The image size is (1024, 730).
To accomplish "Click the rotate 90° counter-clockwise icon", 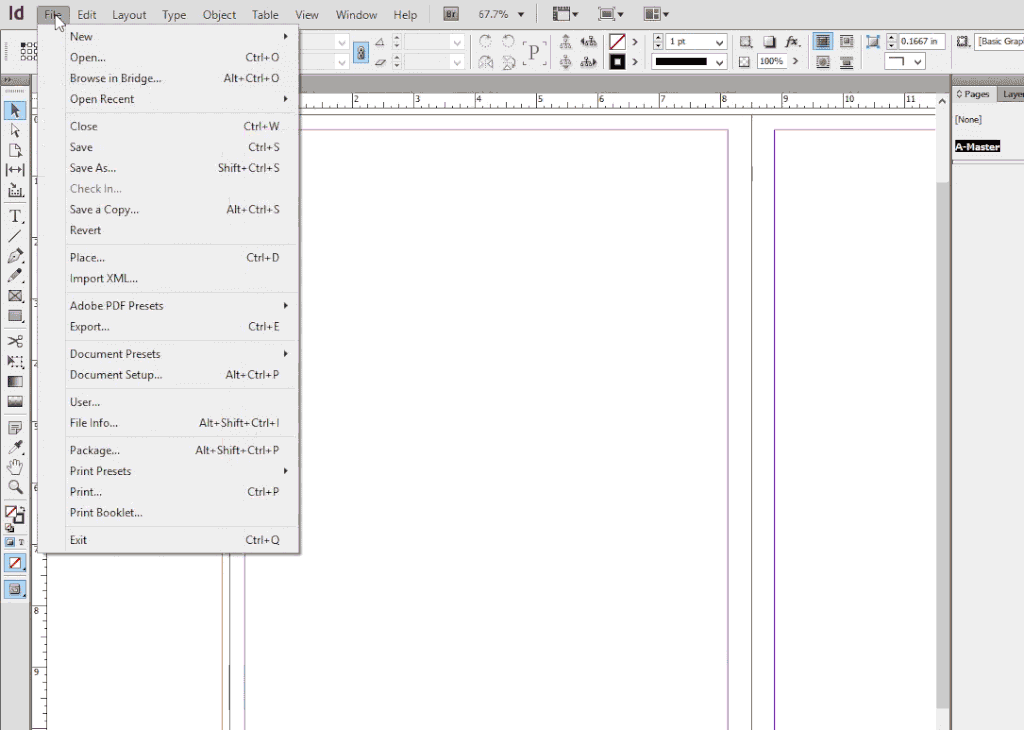I will [x=508, y=42].
